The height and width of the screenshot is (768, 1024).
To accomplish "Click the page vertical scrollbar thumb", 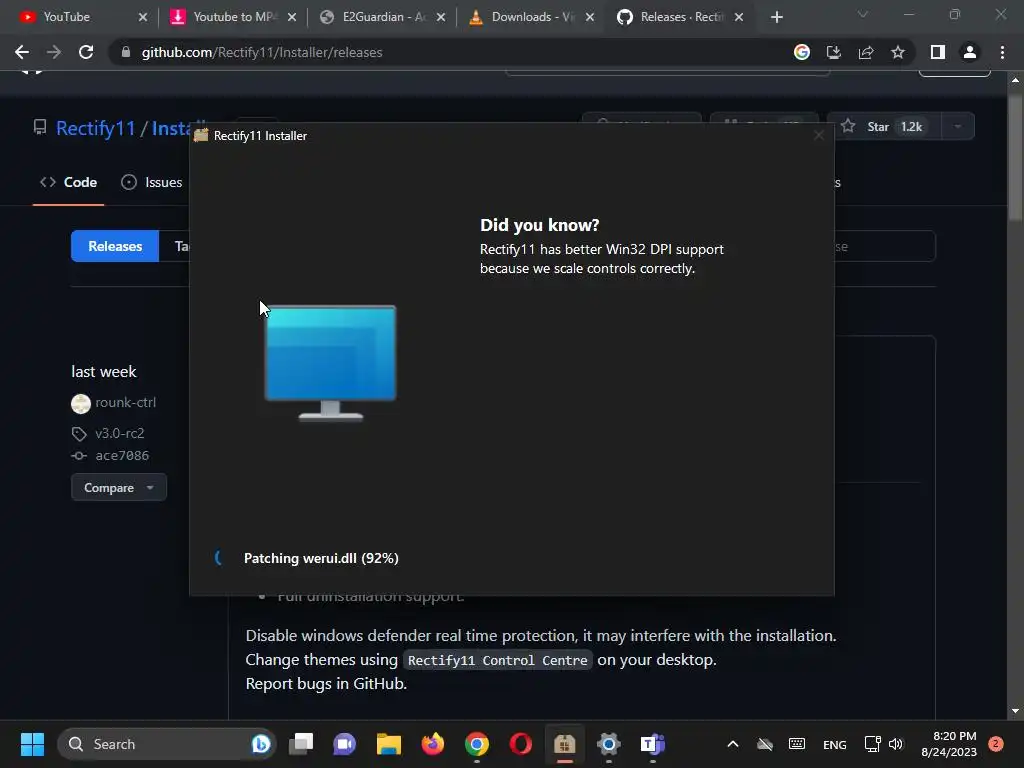I will (1015, 157).
